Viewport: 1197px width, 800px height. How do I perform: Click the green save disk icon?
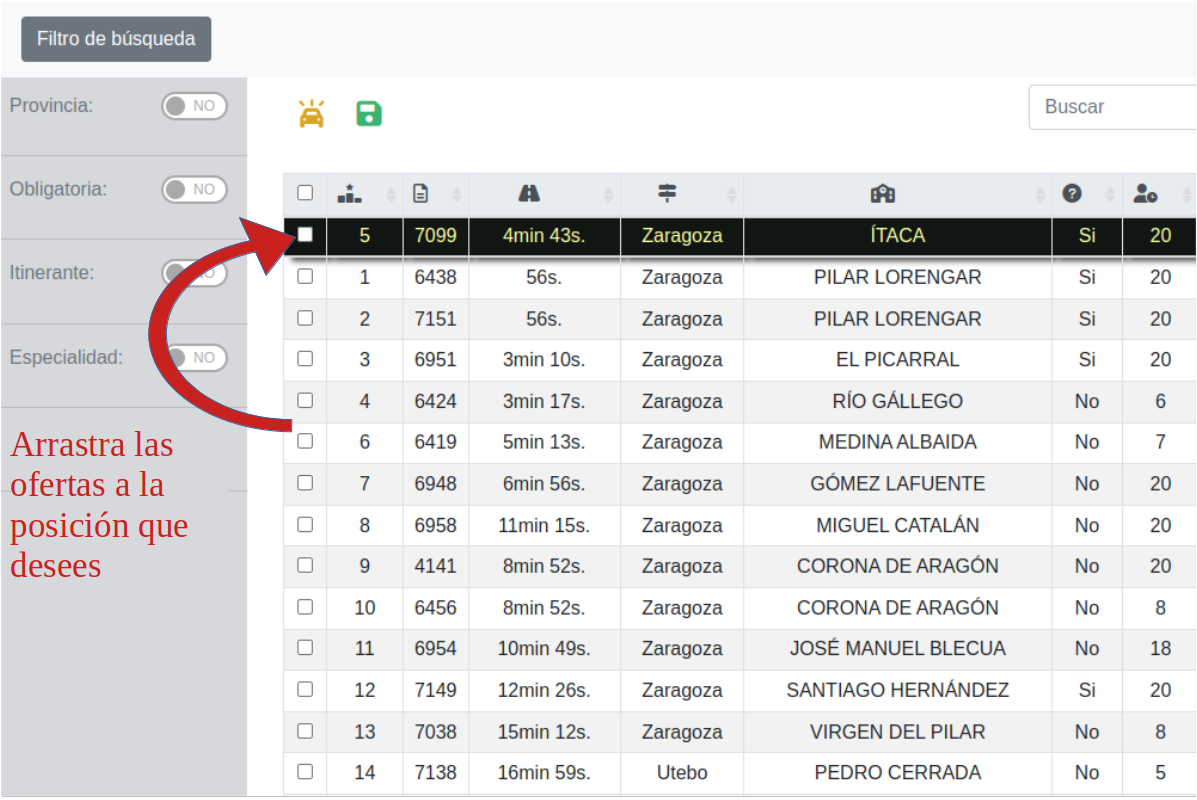[369, 113]
